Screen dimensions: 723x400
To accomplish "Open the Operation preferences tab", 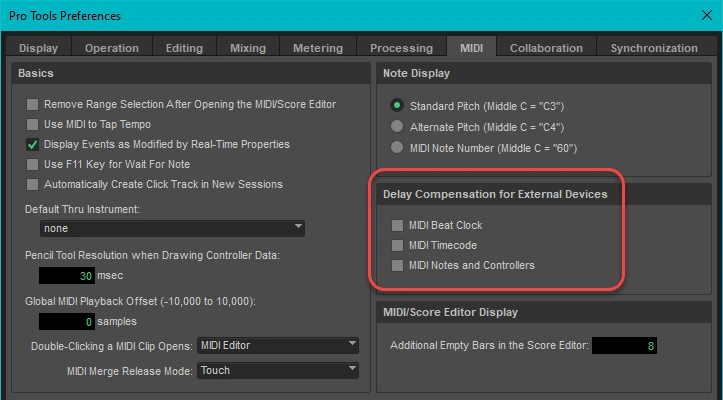I will click(x=111, y=48).
